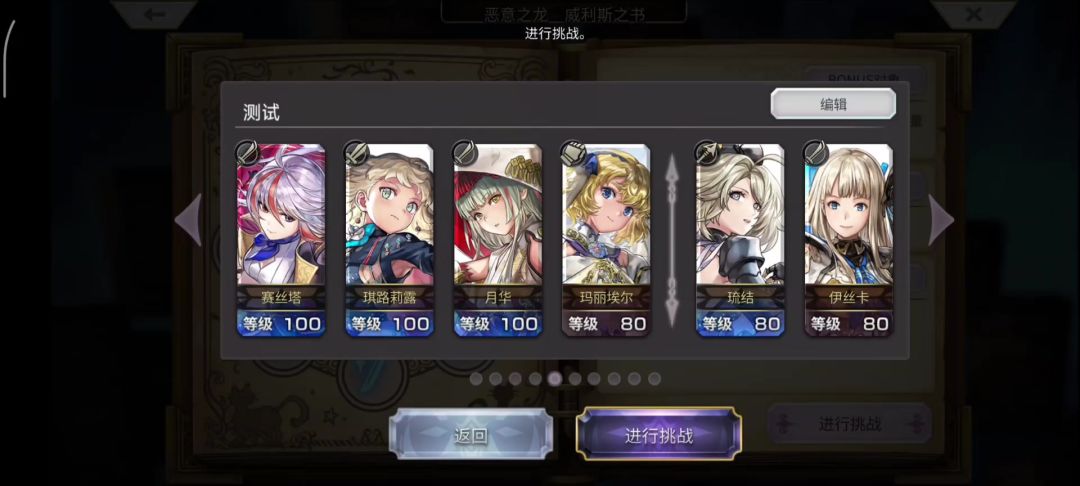Click the 返回 button
The width and height of the screenshot is (1080, 486).
471,434
